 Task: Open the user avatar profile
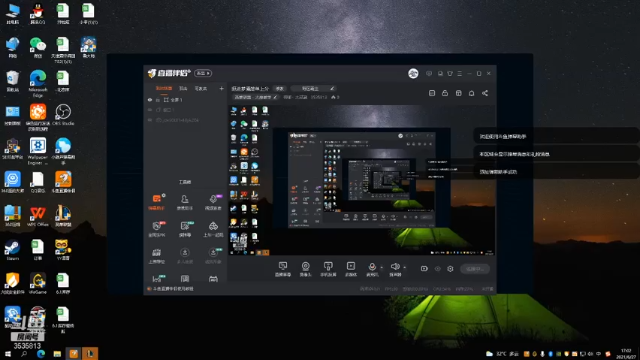tap(413, 73)
